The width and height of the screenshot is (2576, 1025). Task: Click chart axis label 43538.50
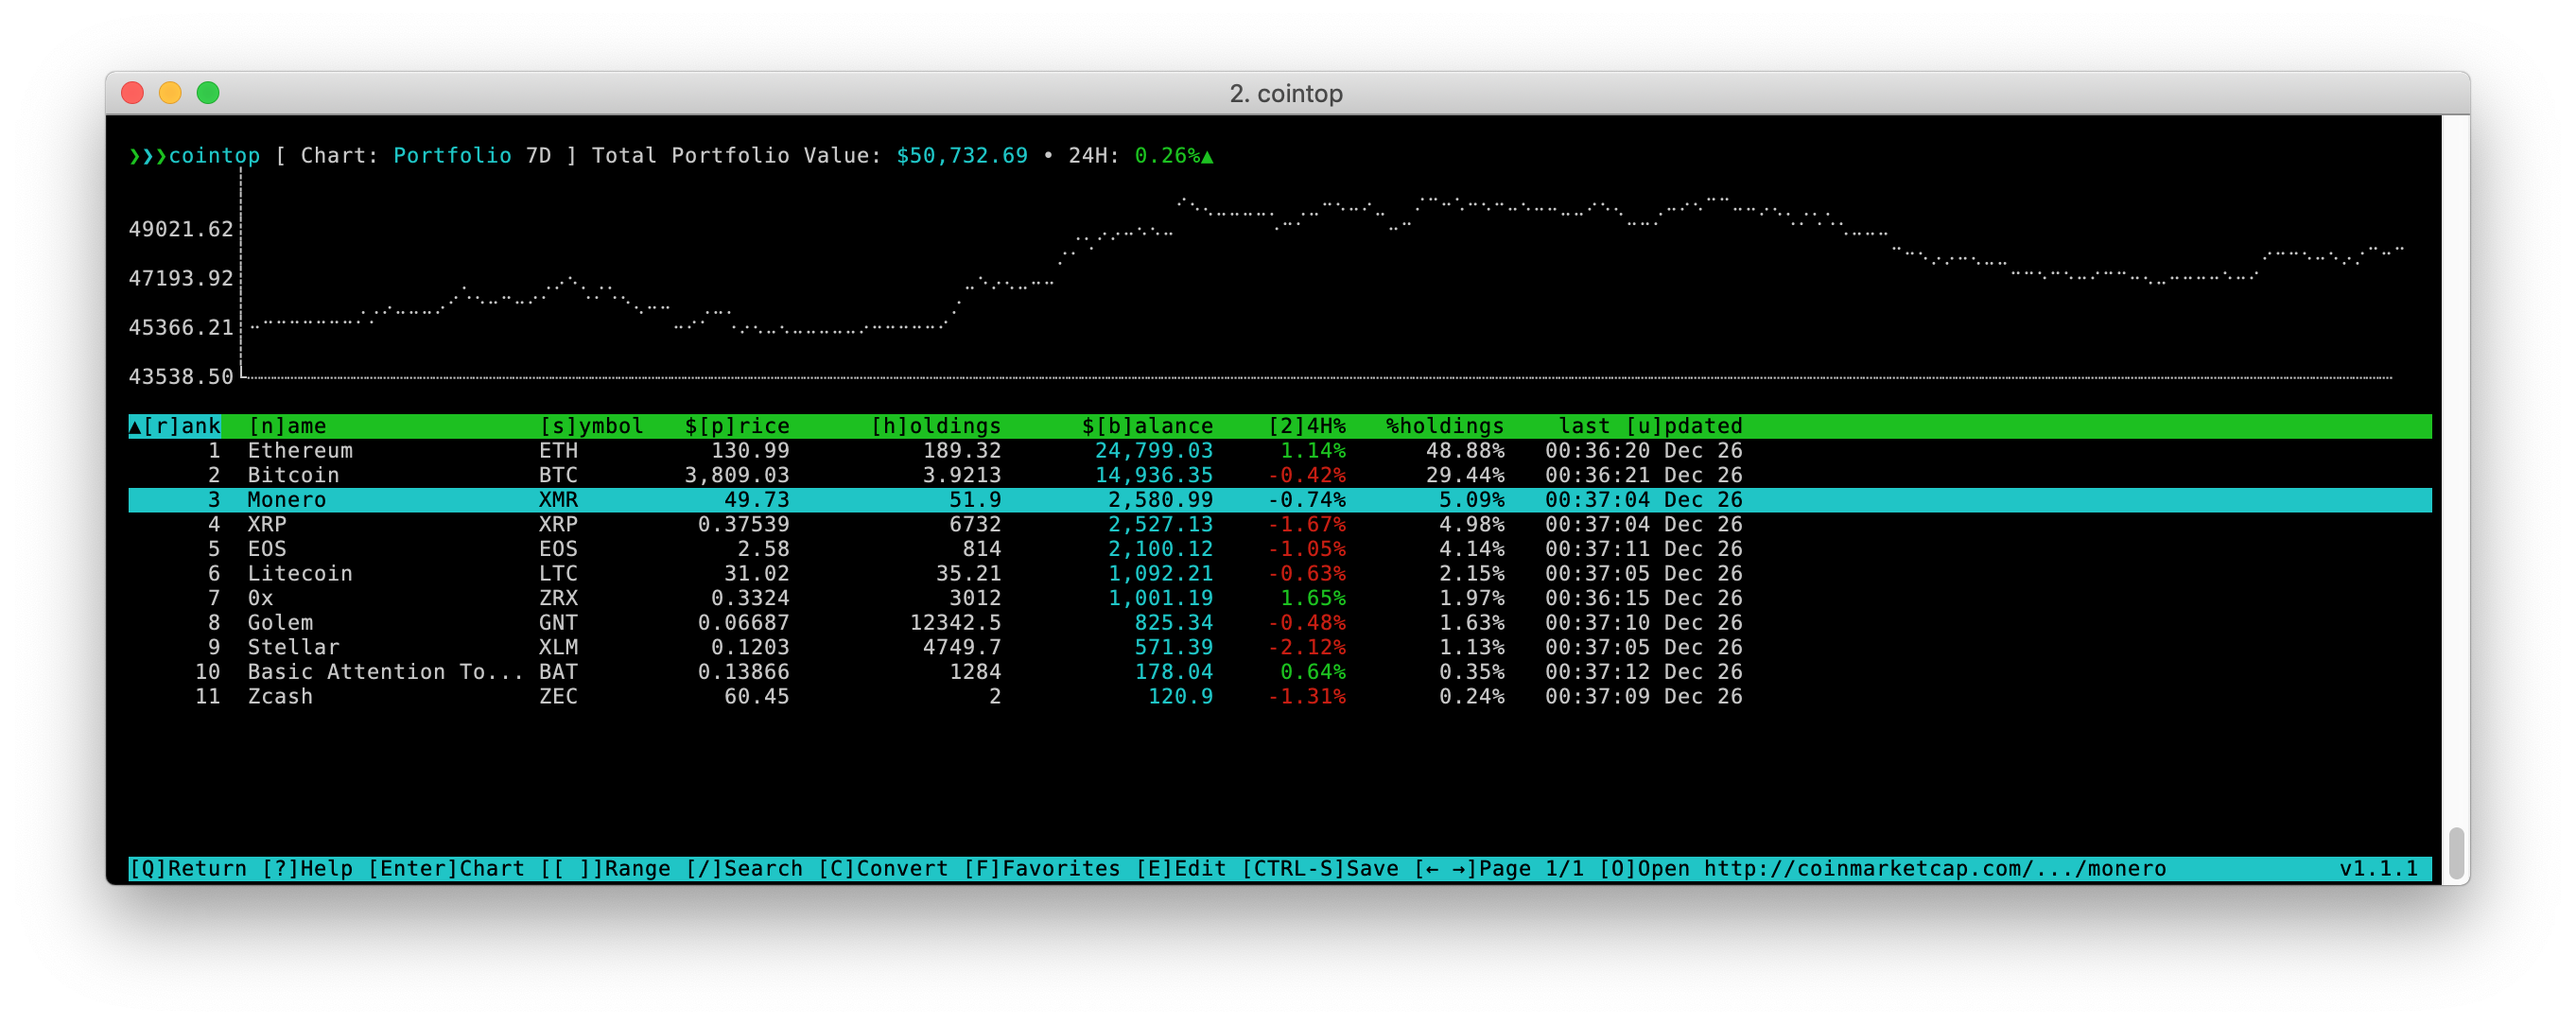(180, 377)
